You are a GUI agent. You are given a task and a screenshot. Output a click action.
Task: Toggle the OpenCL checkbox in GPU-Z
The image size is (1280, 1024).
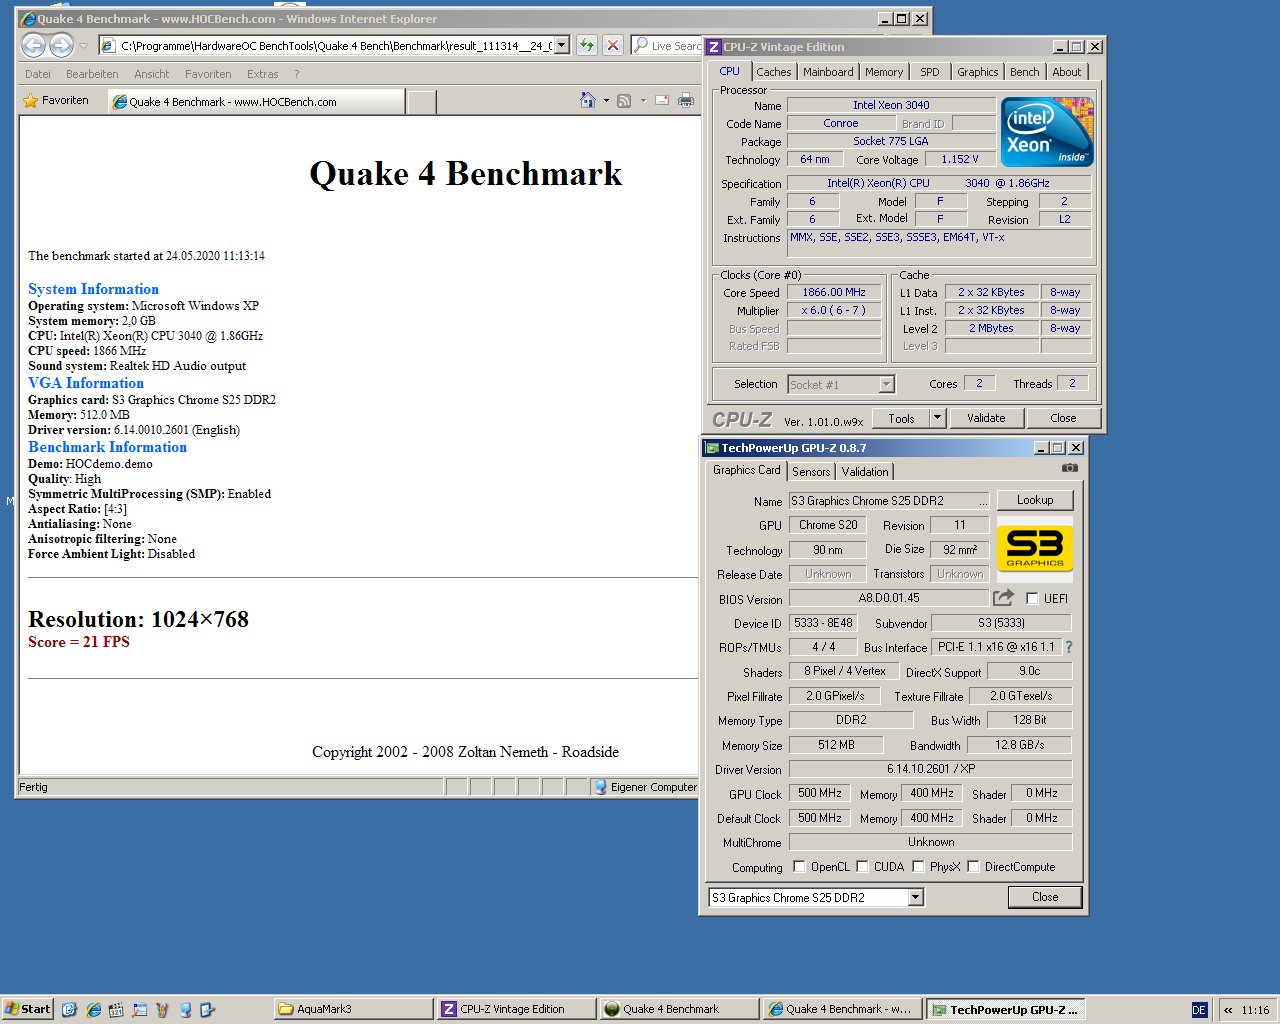pyautogui.click(x=799, y=867)
